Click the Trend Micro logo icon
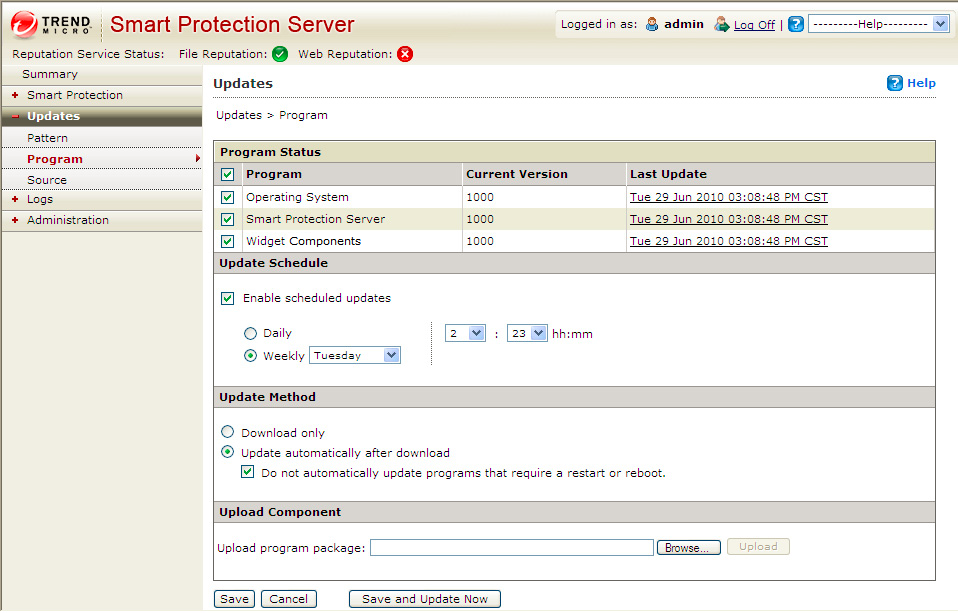The image size is (958, 613). (x=24, y=24)
